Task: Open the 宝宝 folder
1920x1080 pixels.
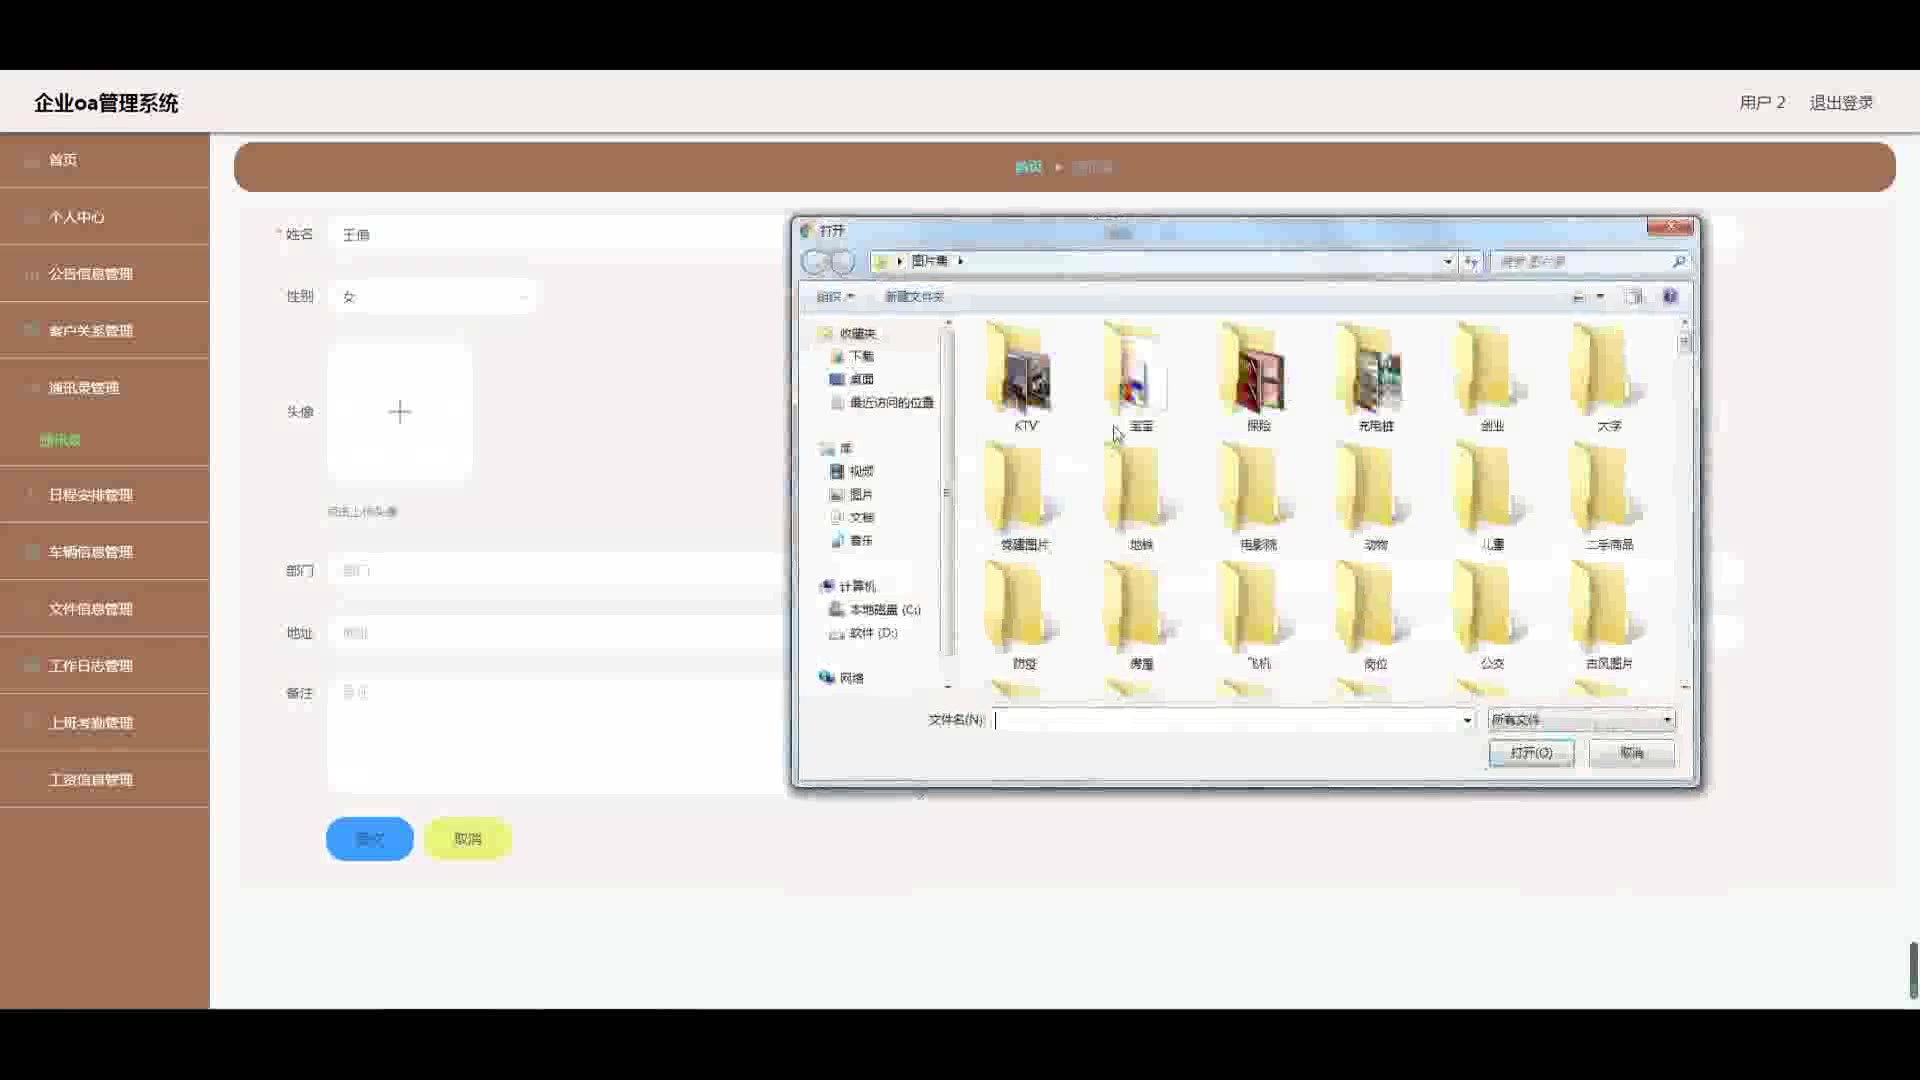Action: (x=1141, y=378)
